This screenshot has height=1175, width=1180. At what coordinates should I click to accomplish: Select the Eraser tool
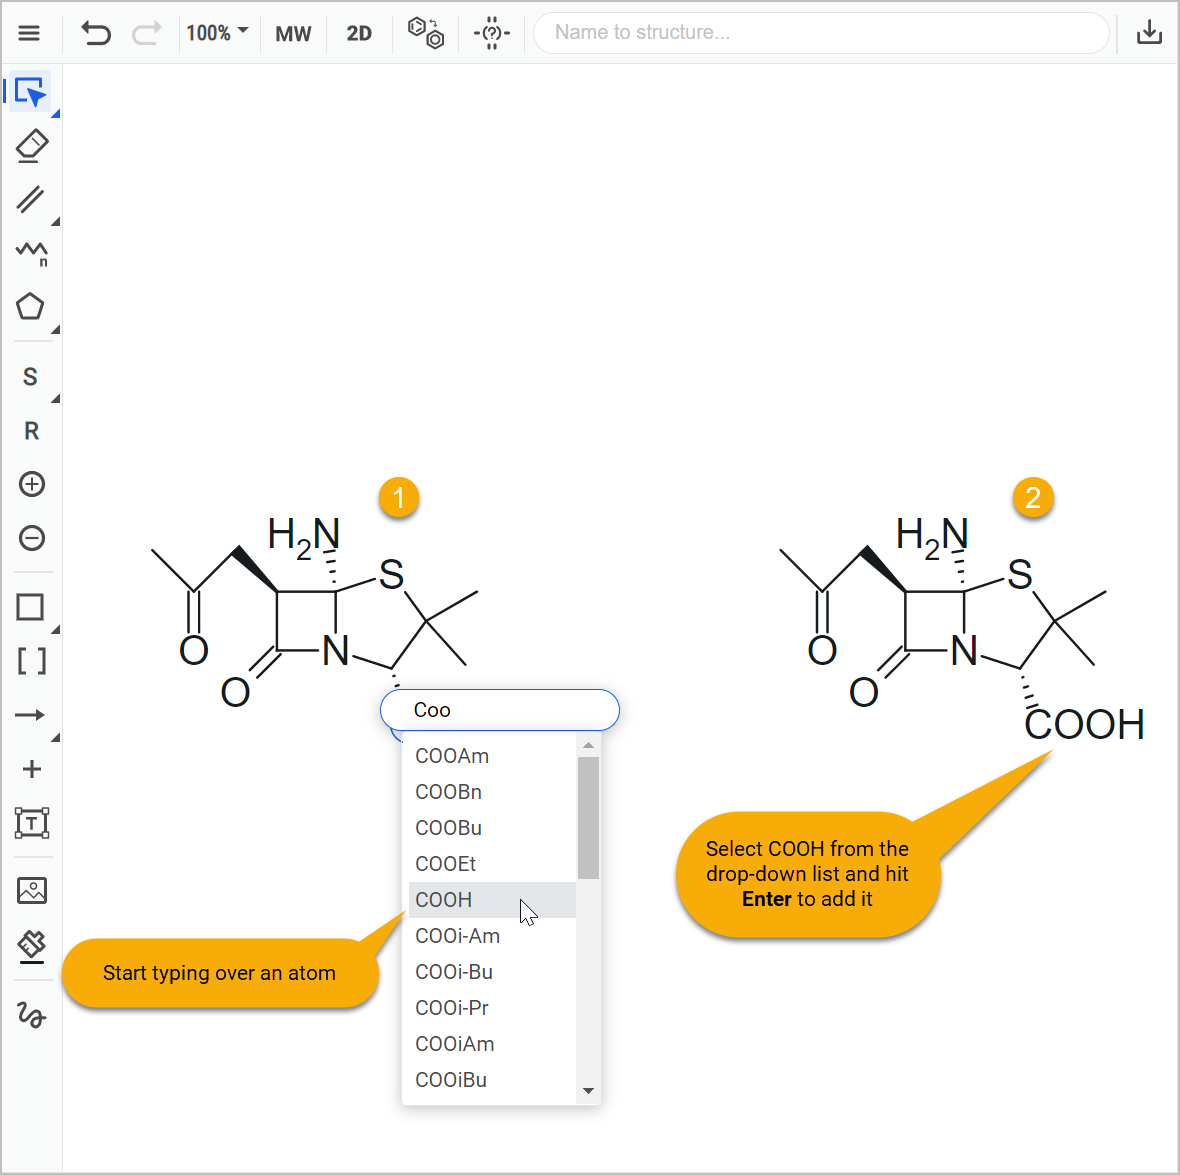click(x=31, y=146)
